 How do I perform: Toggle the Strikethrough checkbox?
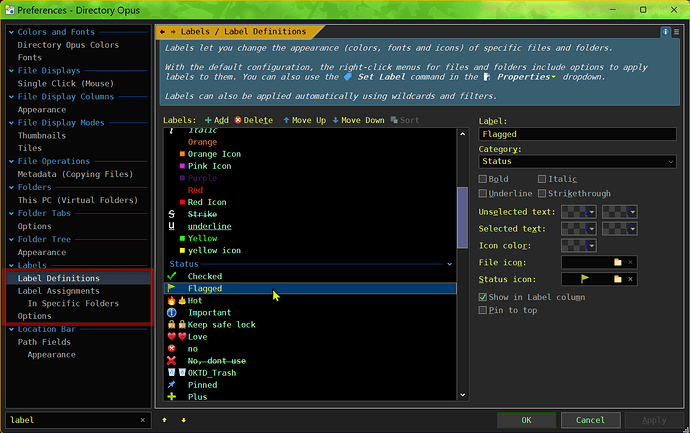point(541,194)
